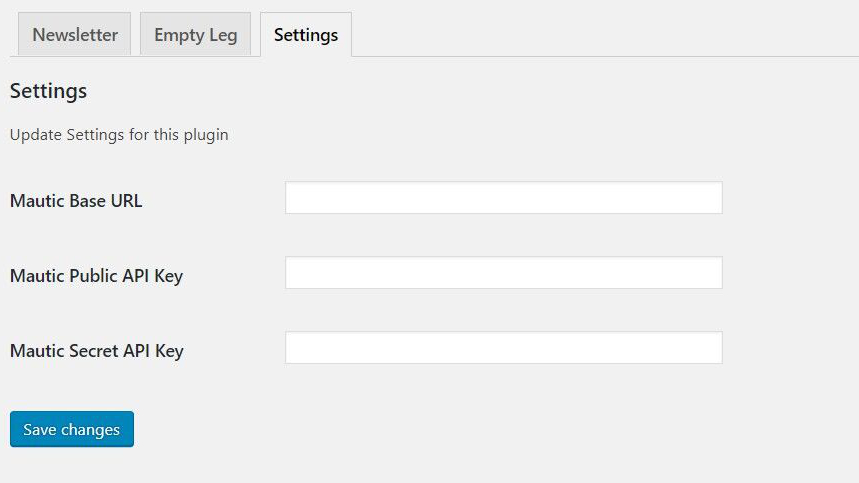Screen dimensions: 859x483
Task: Go to the Newsletter section
Action: click(75, 35)
